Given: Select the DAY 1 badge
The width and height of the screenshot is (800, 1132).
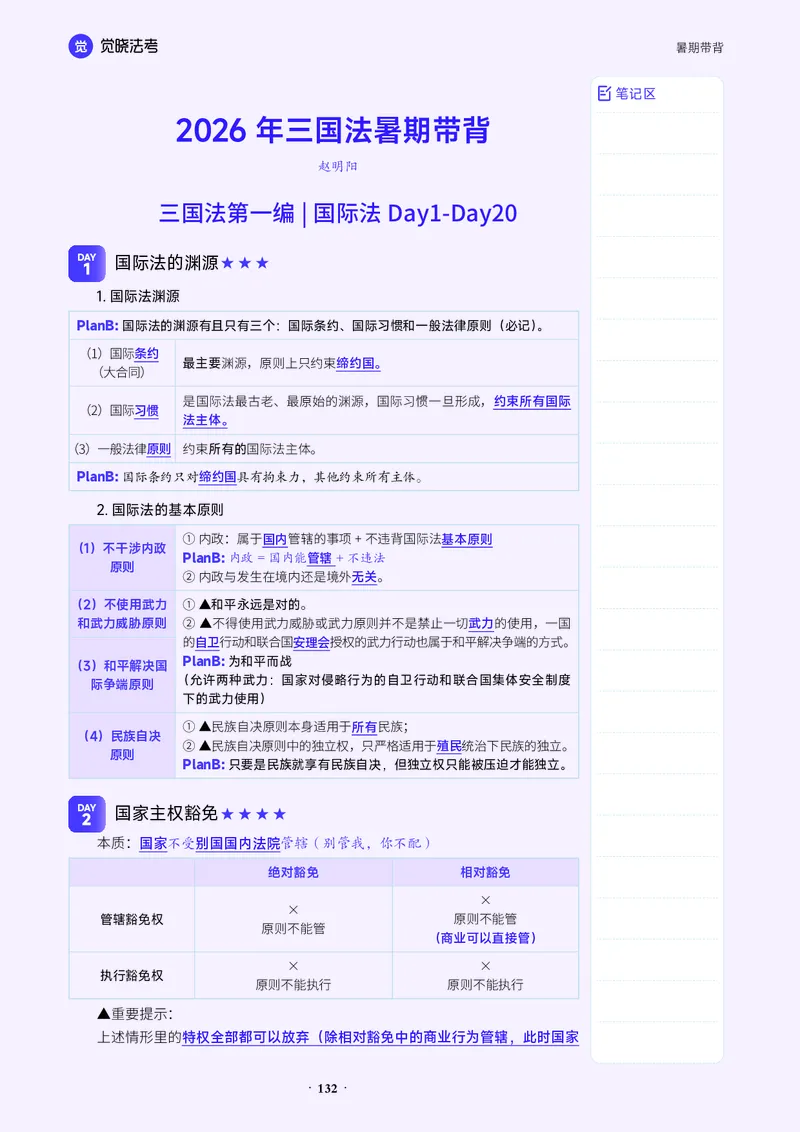Looking at the screenshot, I should point(87,264).
